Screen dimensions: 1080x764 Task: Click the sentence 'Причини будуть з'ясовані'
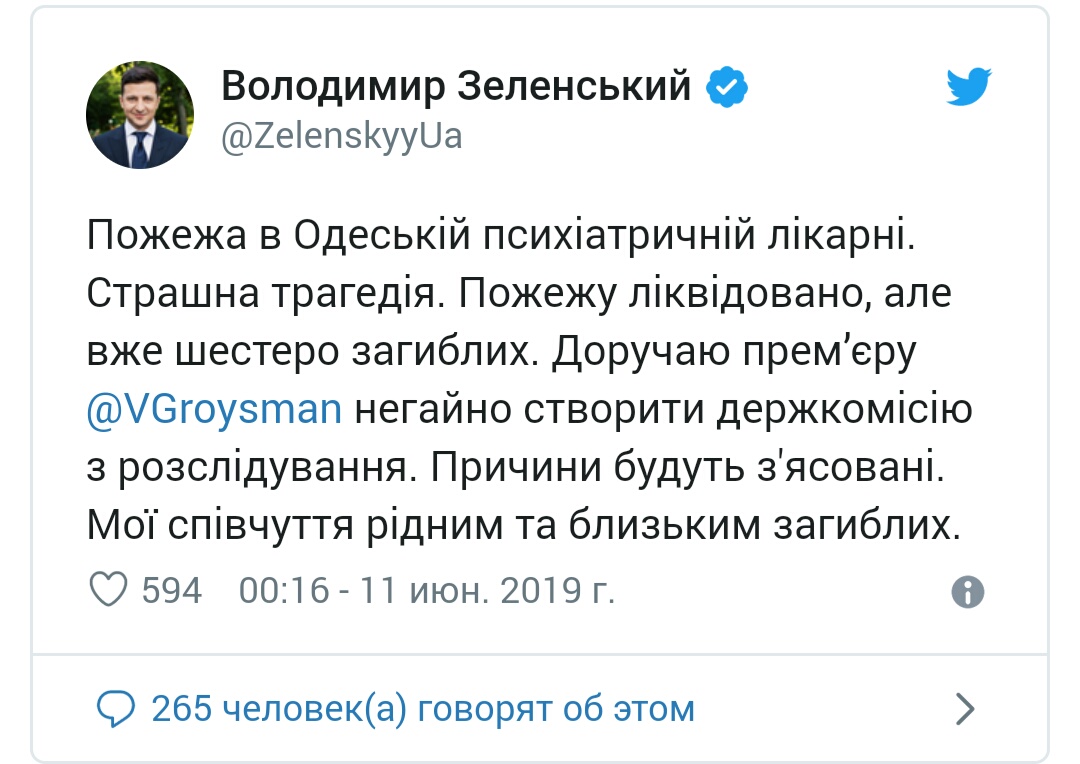coord(687,467)
